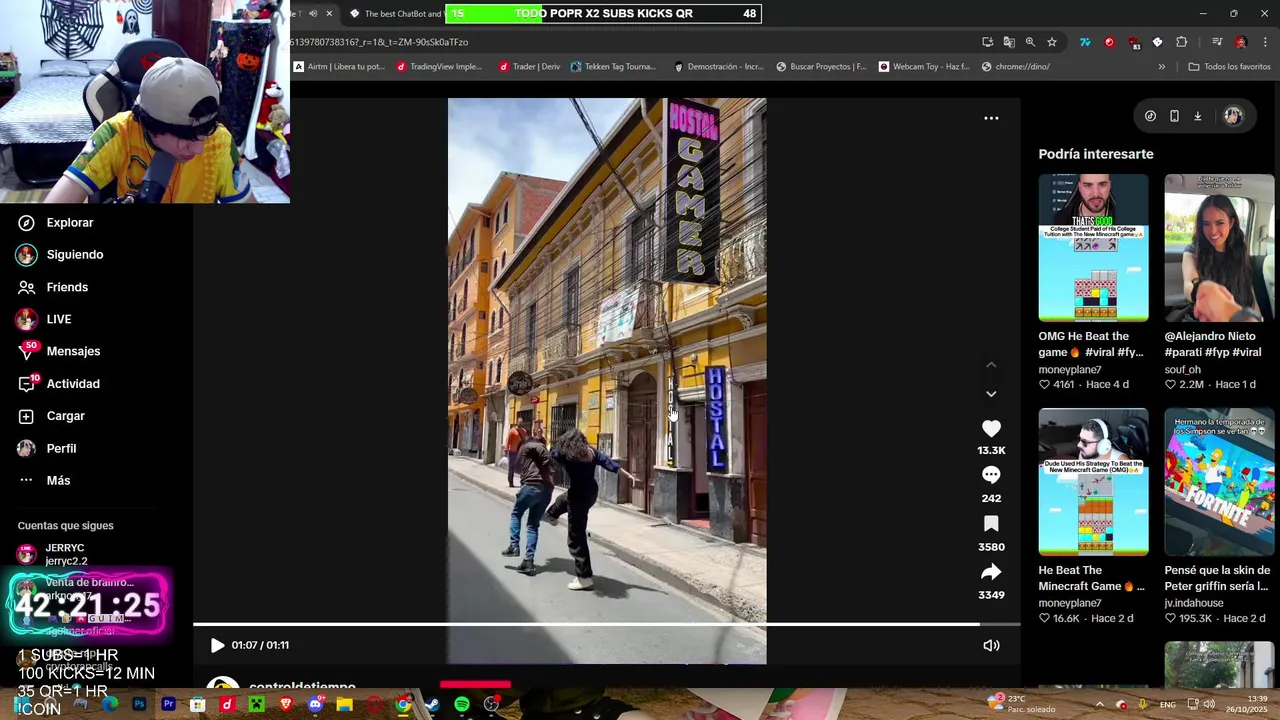Image resolution: width=1280 pixels, height=720 pixels.
Task: Open the TikTok coins icon at top right
Action: [x=1150, y=116]
